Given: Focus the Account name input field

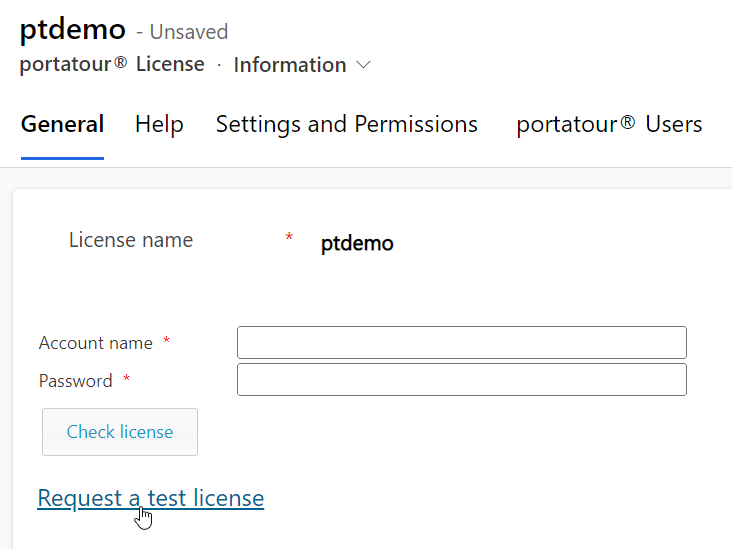Looking at the screenshot, I should pos(462,343).
